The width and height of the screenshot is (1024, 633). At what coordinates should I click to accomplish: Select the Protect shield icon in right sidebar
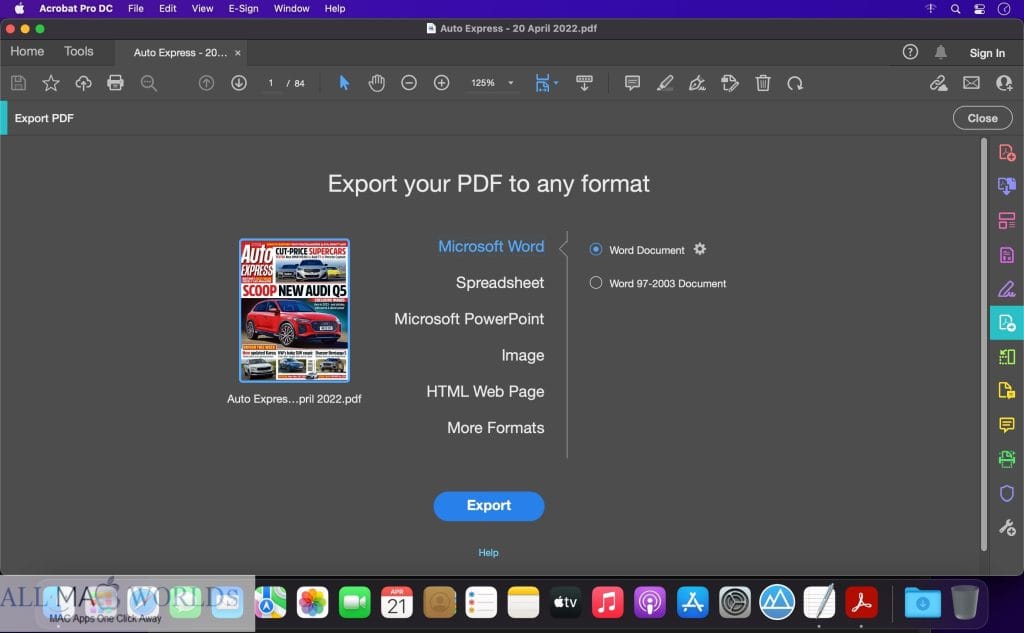point(1008,493)
